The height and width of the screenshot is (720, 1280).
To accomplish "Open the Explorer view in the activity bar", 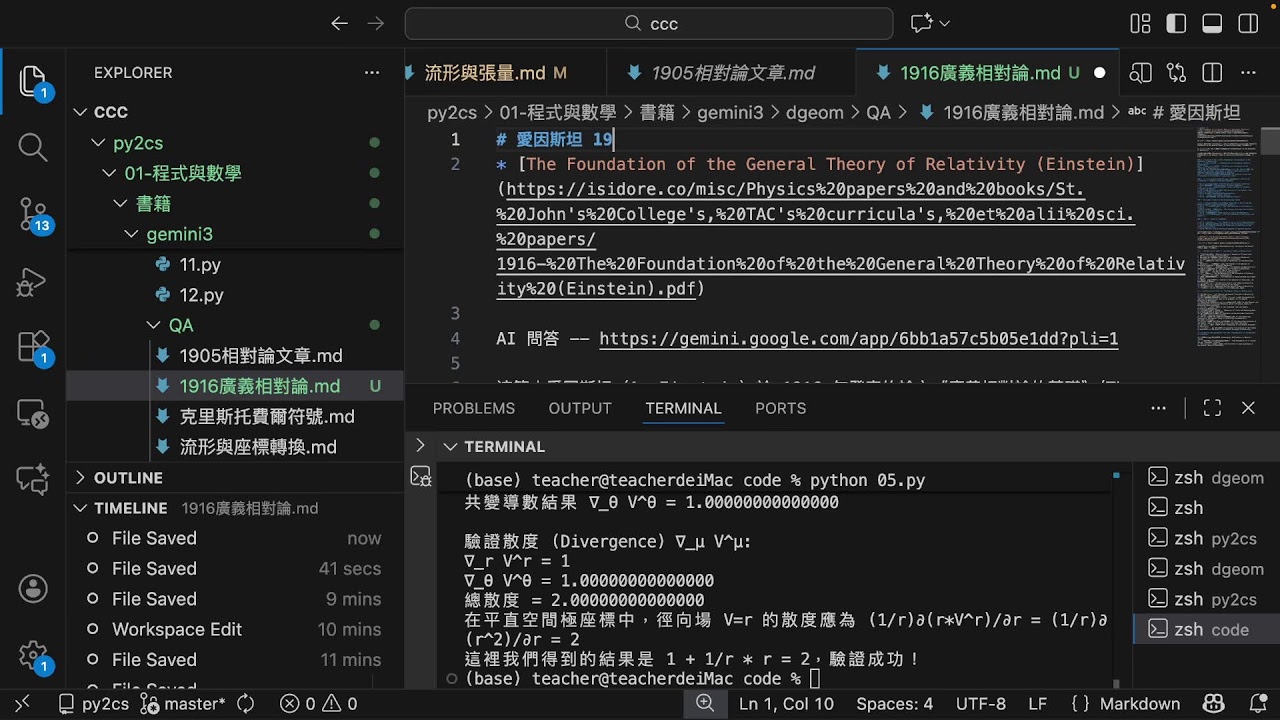I will 33,82.
